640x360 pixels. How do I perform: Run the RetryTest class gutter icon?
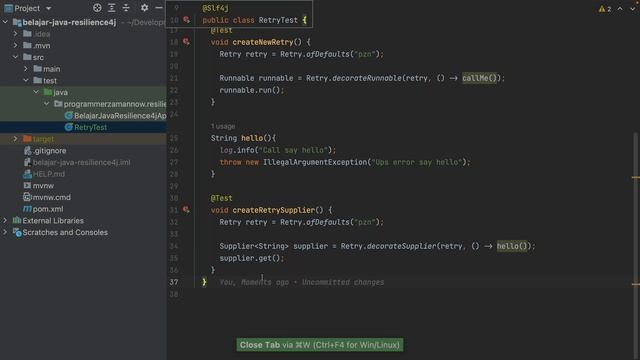186,20
